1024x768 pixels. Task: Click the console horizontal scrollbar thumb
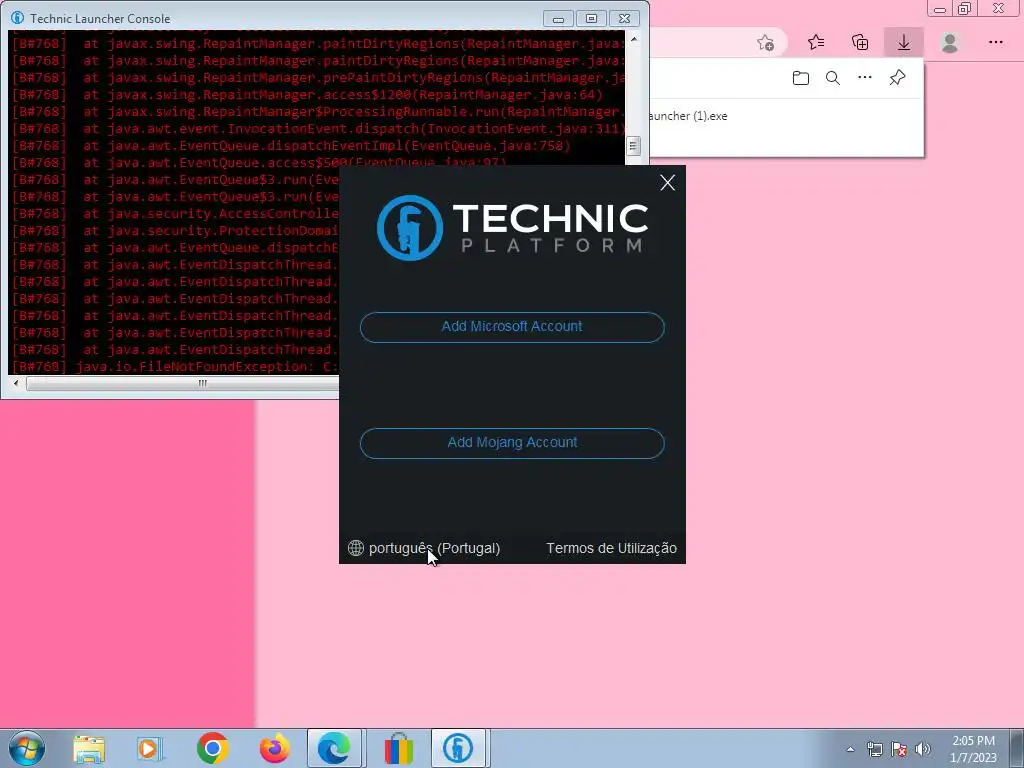[x=183, y=383]
